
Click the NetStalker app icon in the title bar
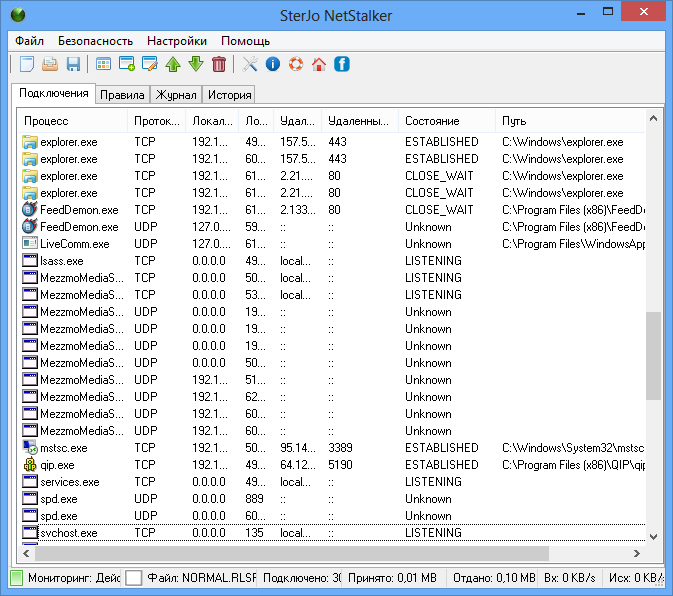18,15
